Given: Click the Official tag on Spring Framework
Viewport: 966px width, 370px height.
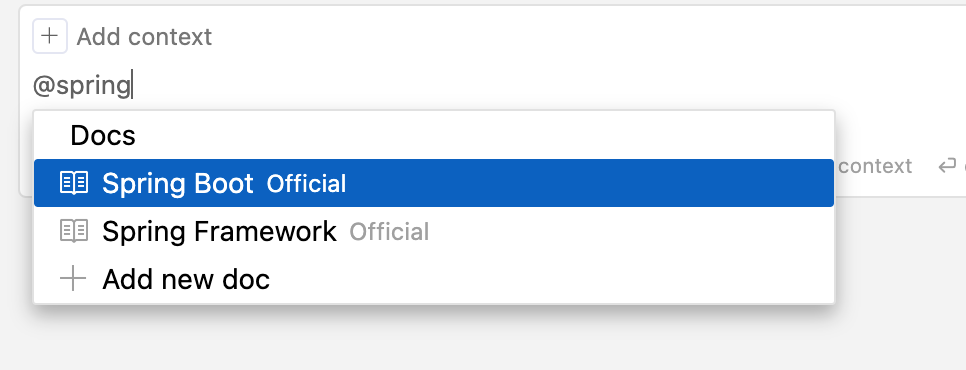Looking at the screenshot, I should tap(389, 231).
